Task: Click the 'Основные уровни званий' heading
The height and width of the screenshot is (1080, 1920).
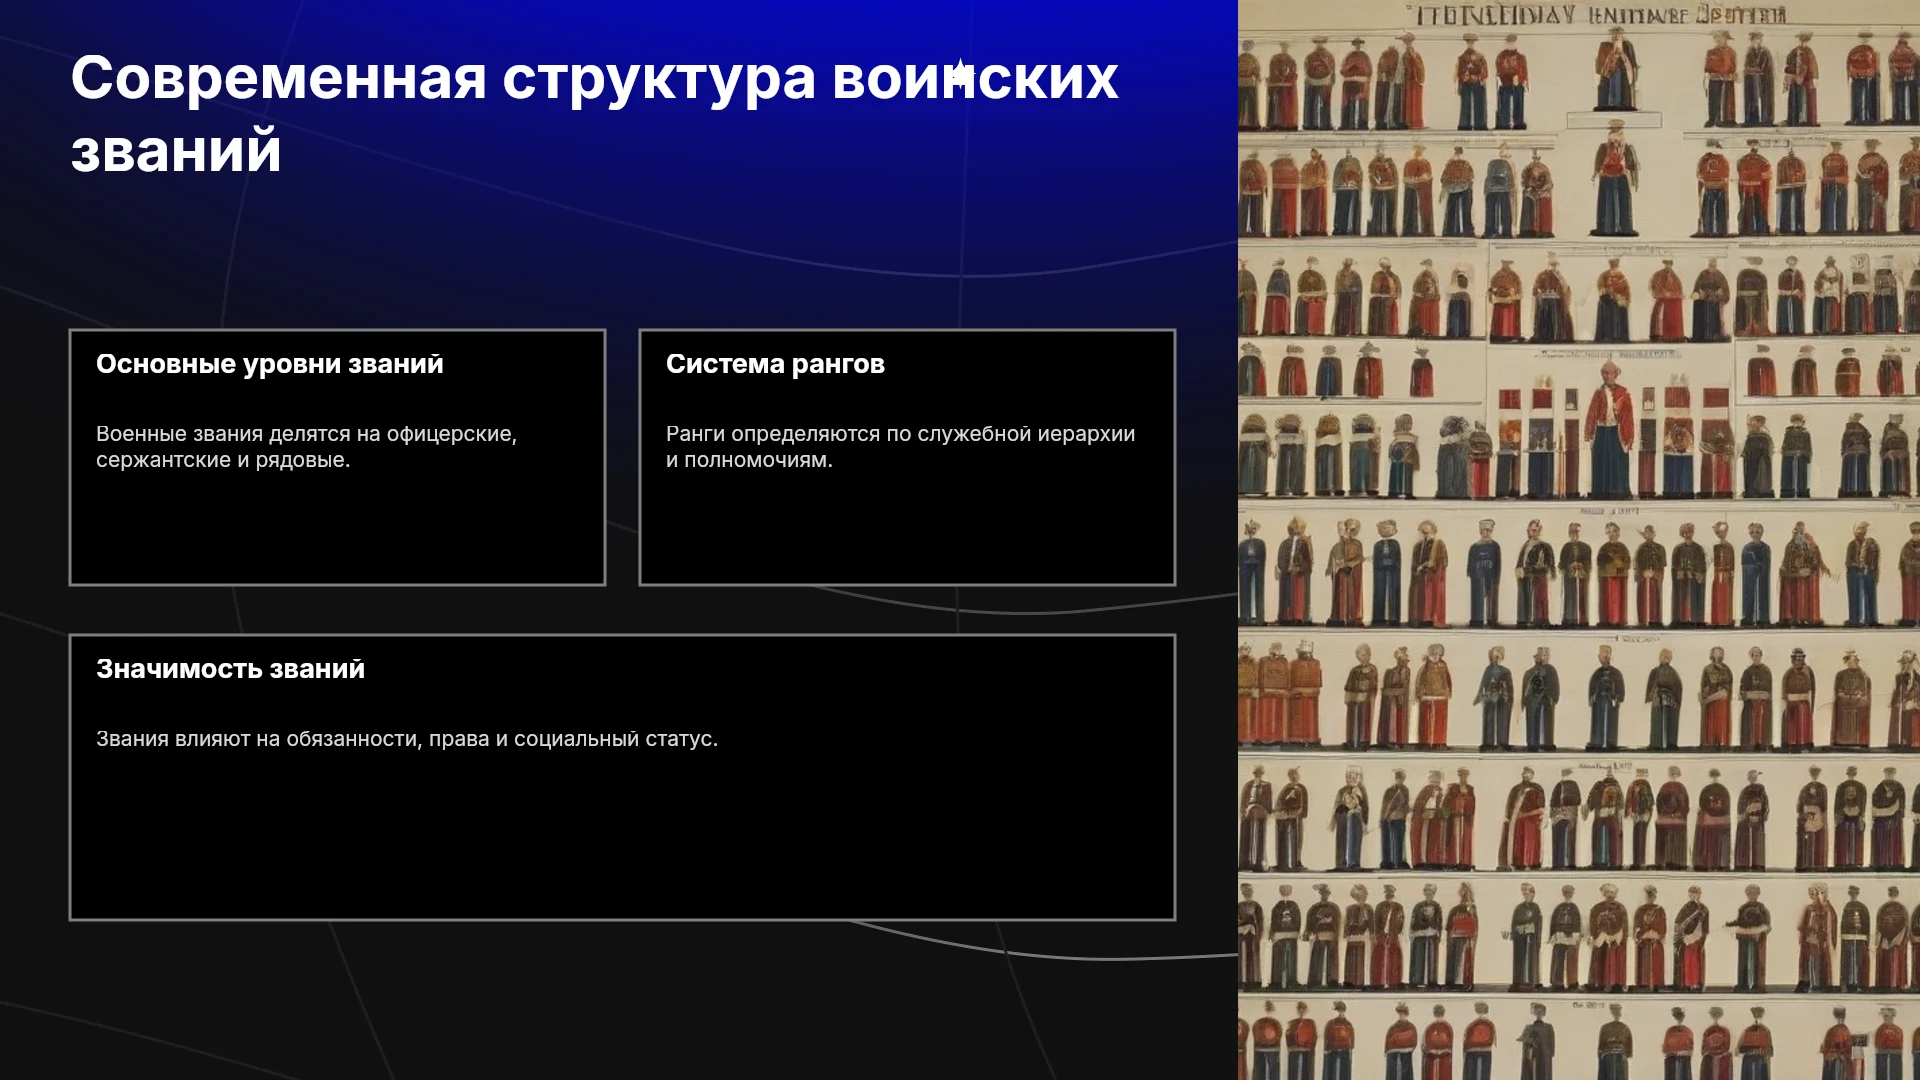Action: point(270,364)
